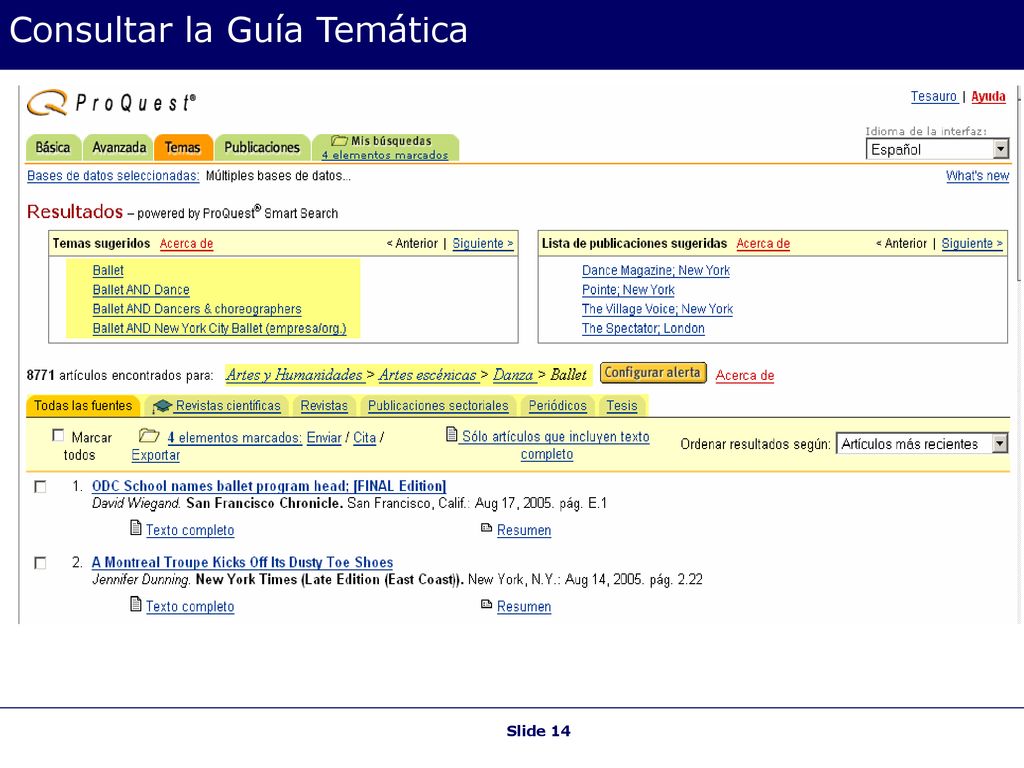Open Texto completo link for Montreal Troupe article
The image size is (1024, 768).
pyautogui.click(x=190, y=607)
